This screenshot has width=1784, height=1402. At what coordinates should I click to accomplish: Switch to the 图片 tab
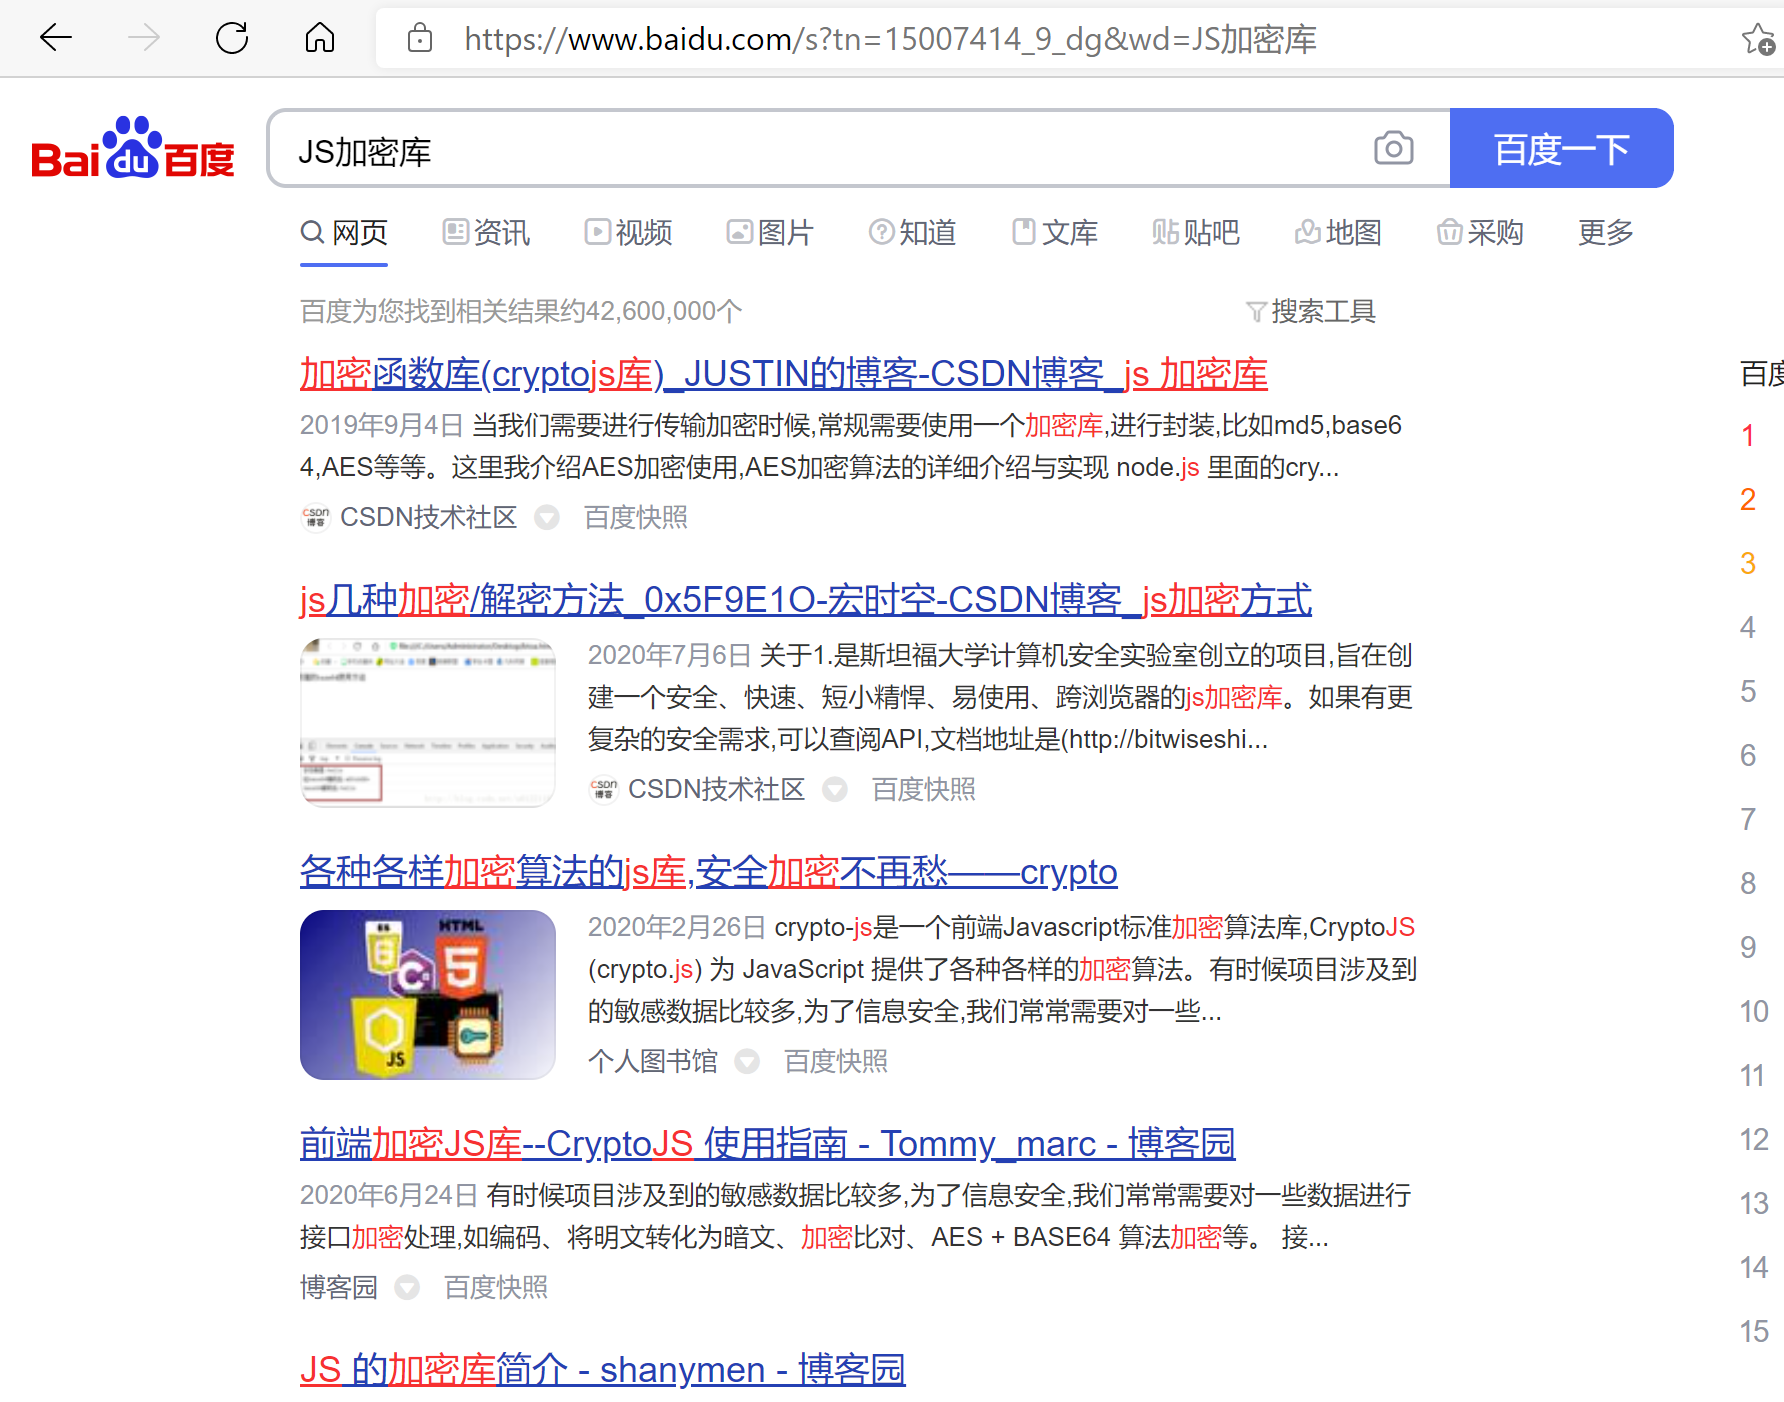(770, 232)
